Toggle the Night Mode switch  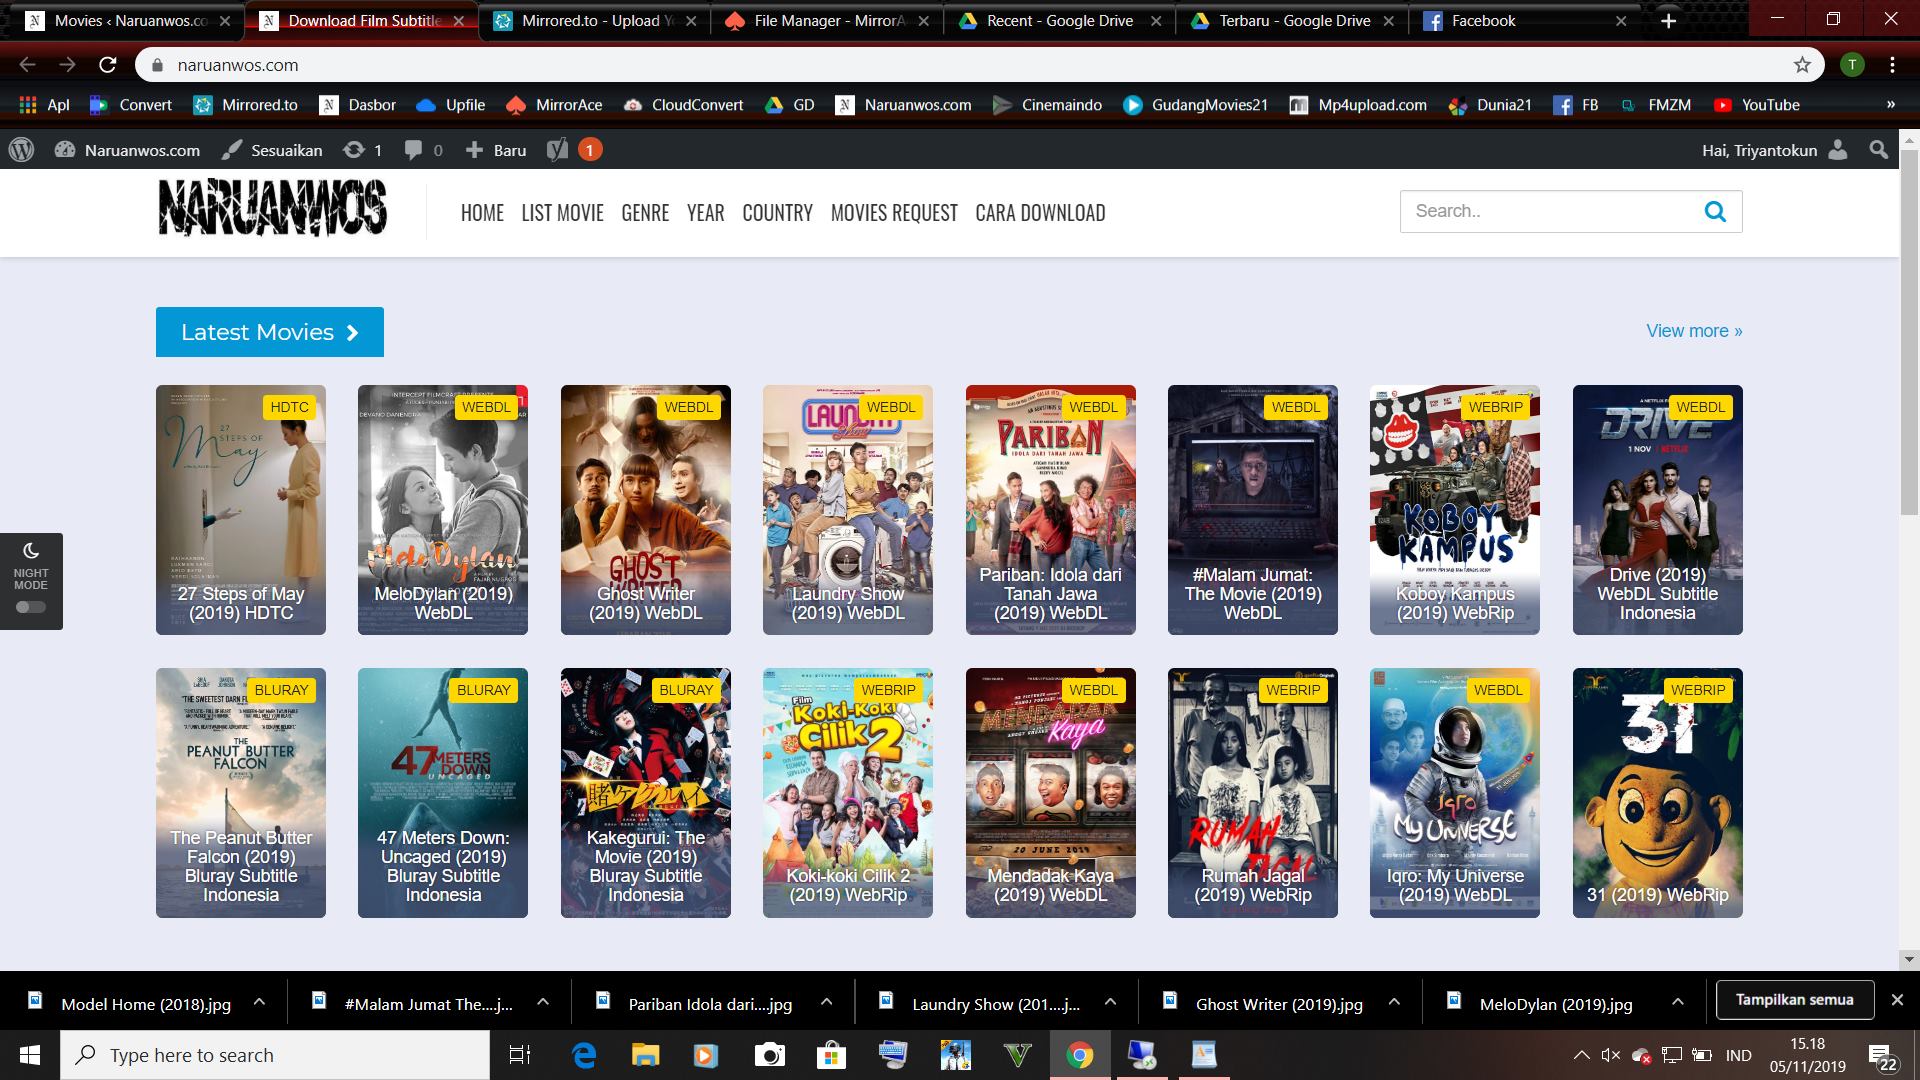[31, 607]
